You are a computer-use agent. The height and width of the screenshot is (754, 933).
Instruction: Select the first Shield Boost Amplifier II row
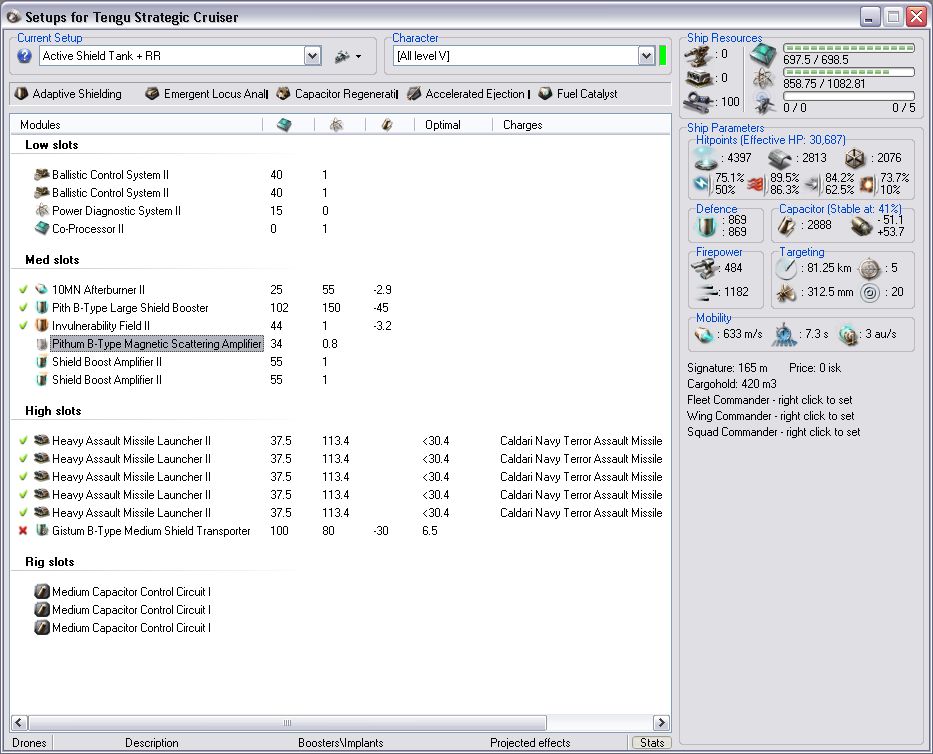point(107,362)
